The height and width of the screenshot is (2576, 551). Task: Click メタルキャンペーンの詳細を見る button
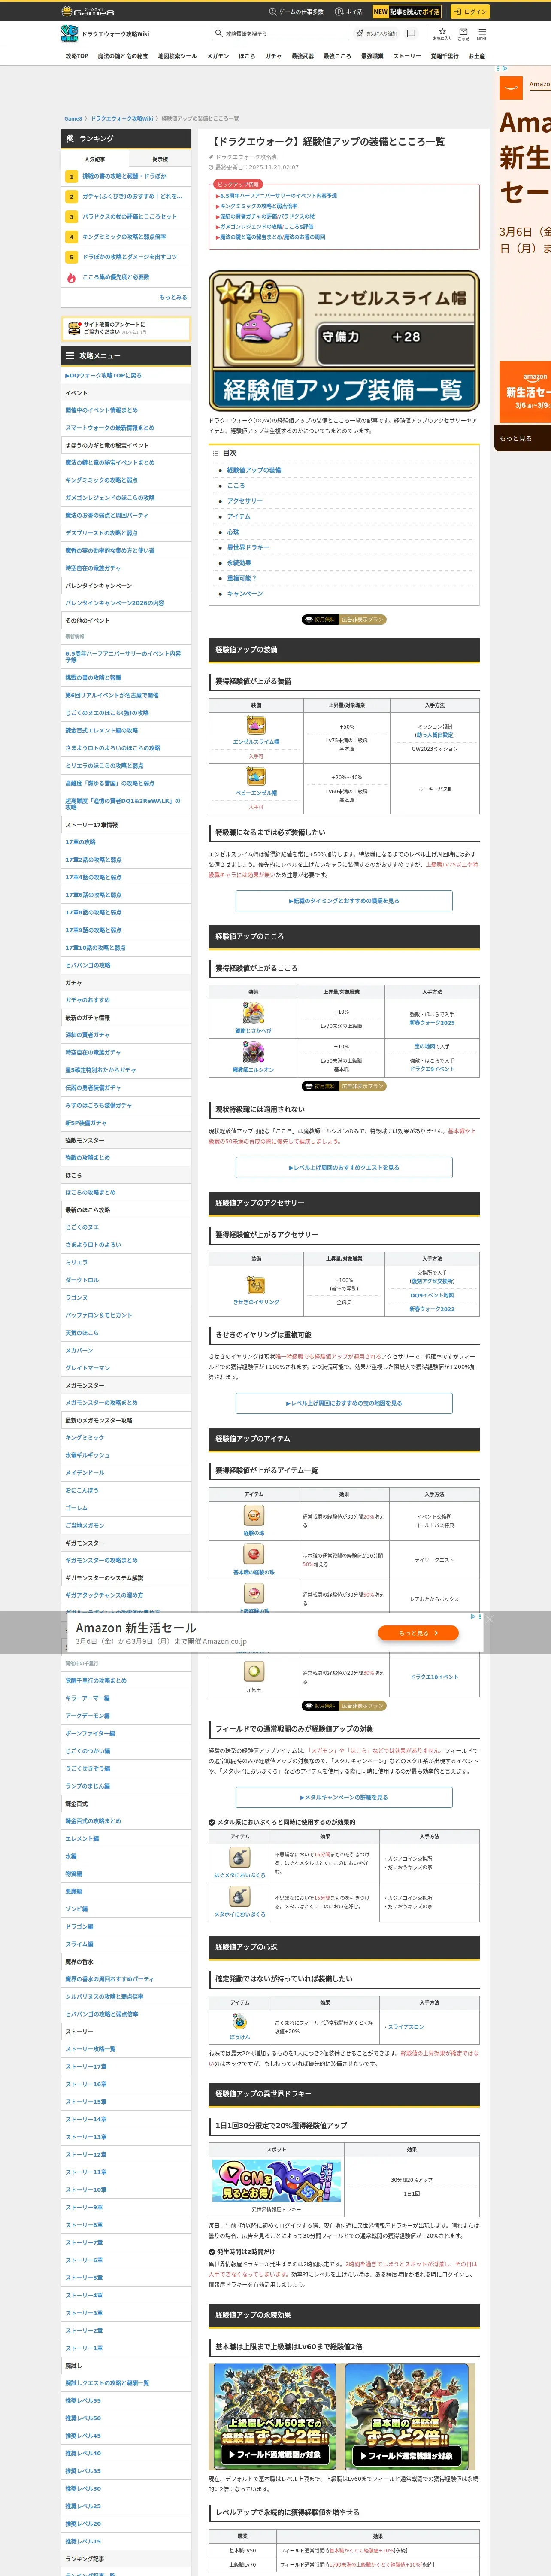coord(344,1797)
